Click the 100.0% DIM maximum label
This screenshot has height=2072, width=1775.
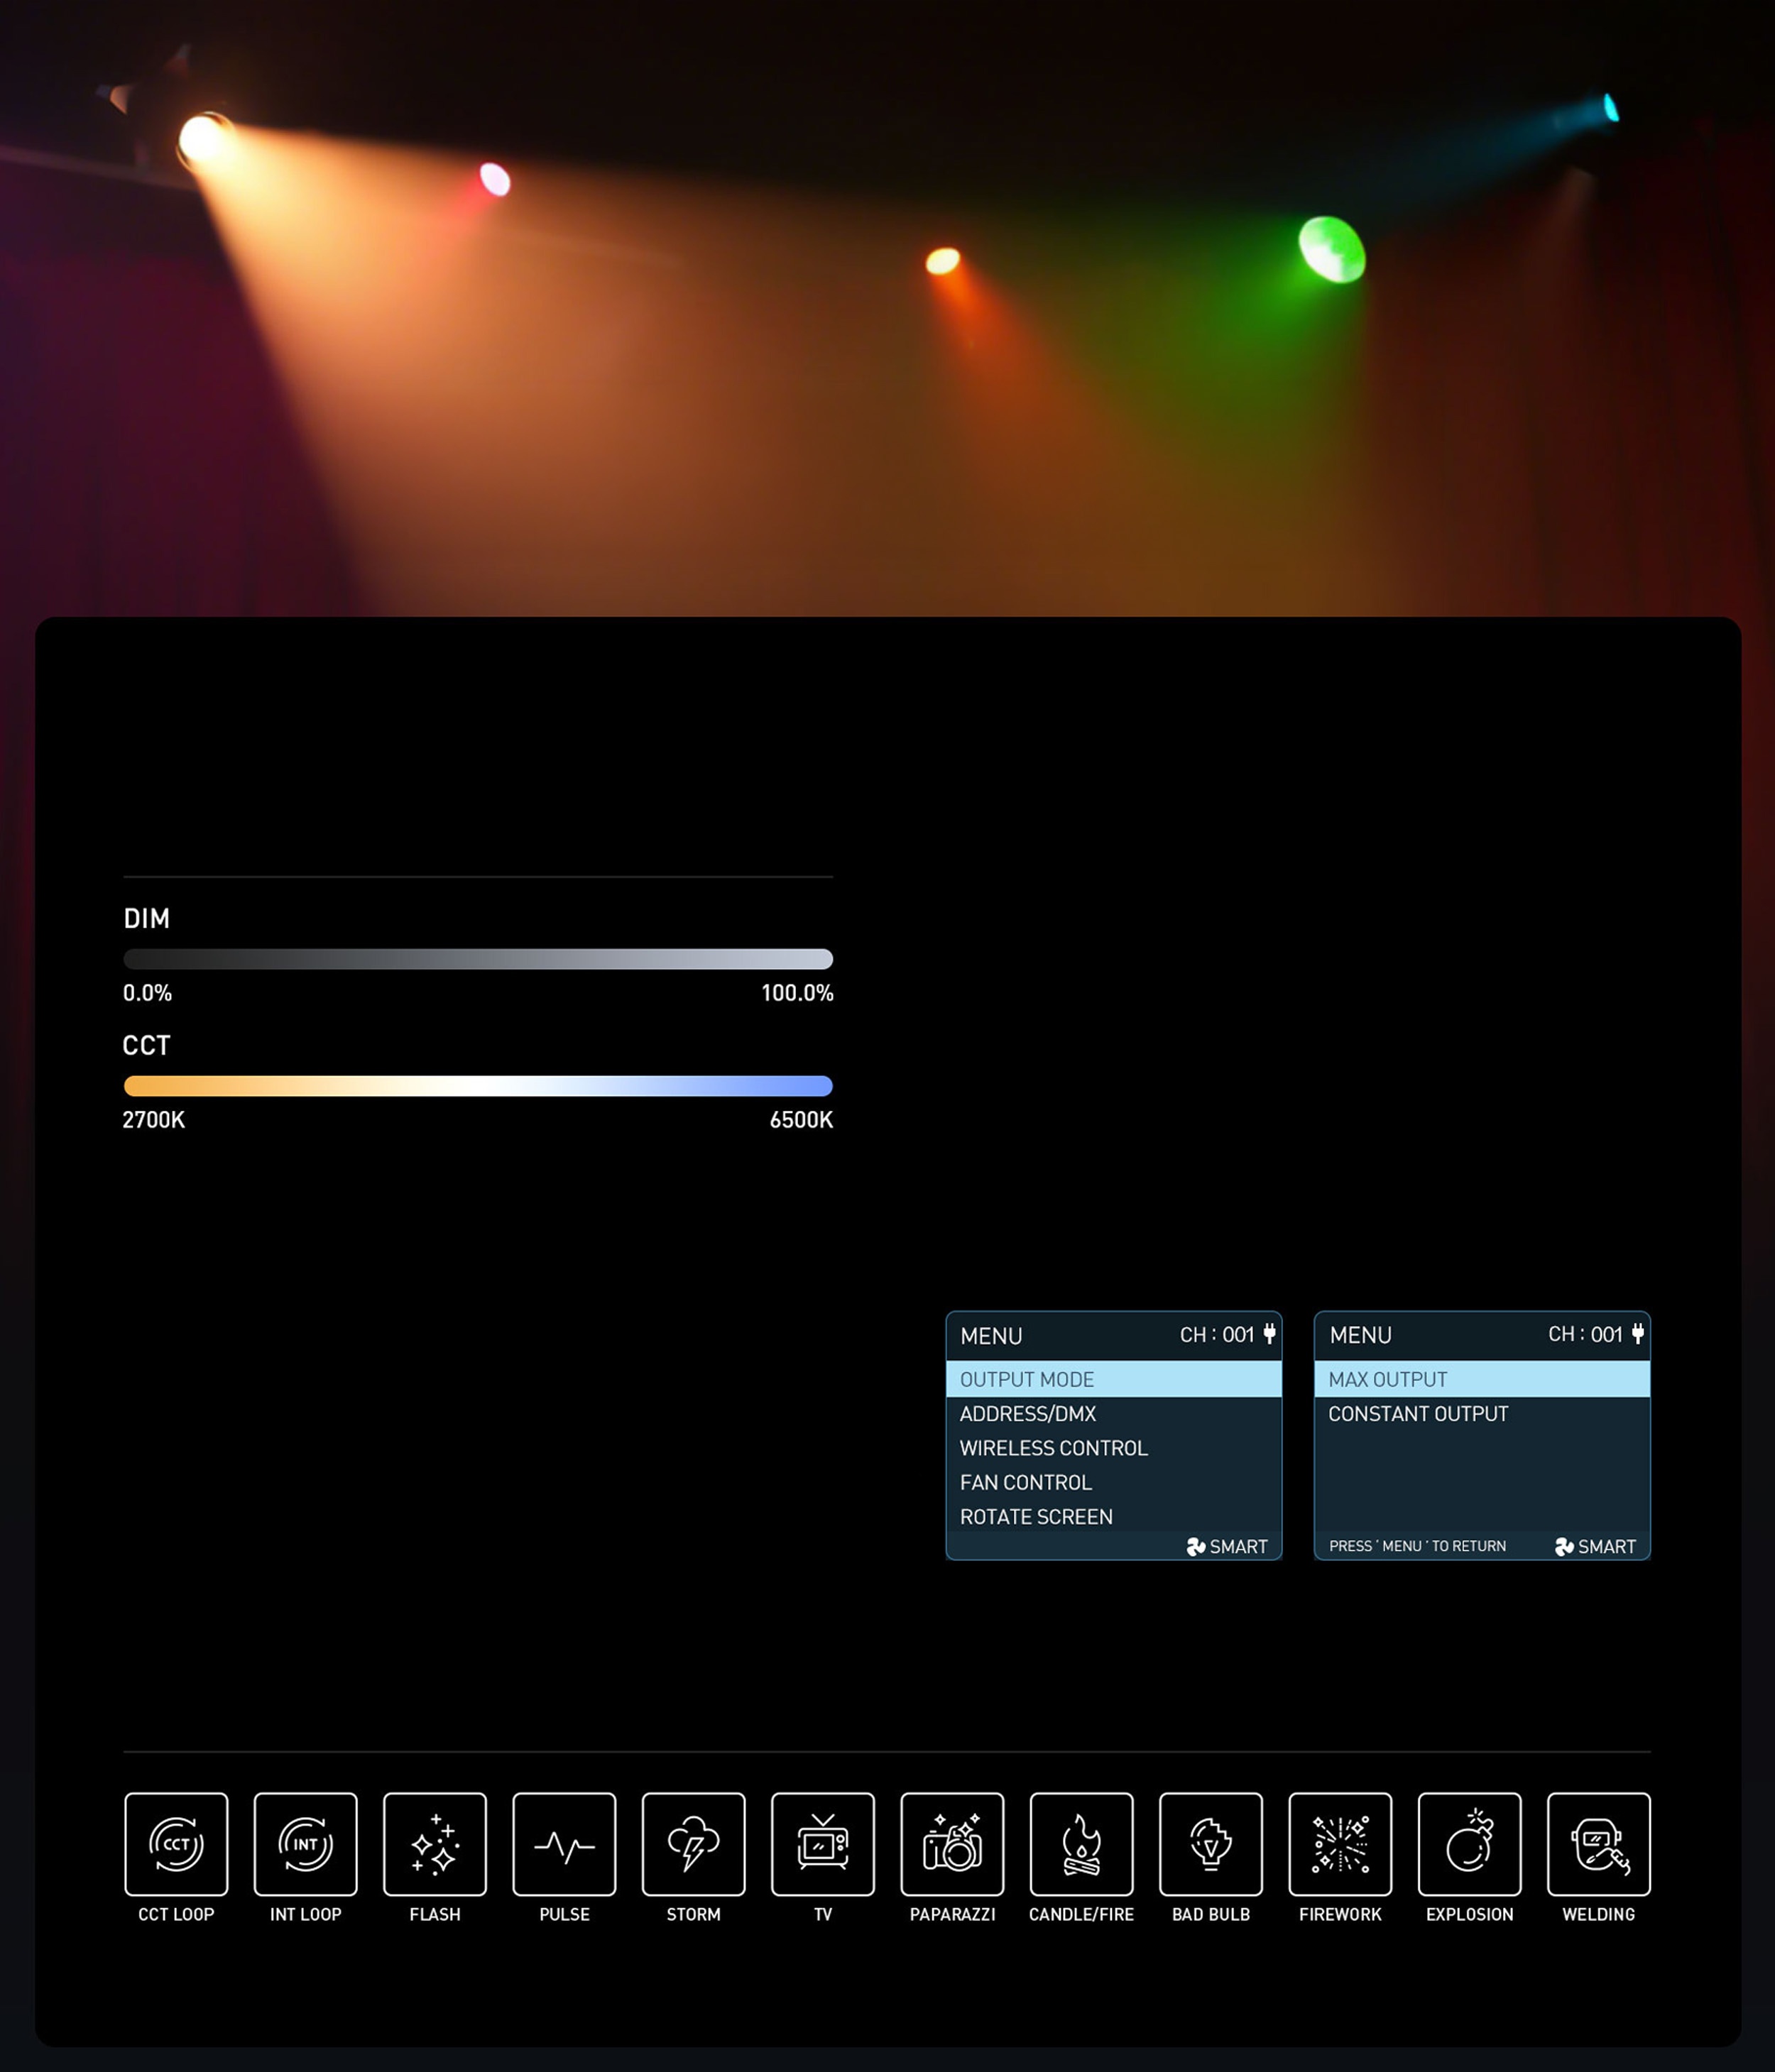point(797,993)
